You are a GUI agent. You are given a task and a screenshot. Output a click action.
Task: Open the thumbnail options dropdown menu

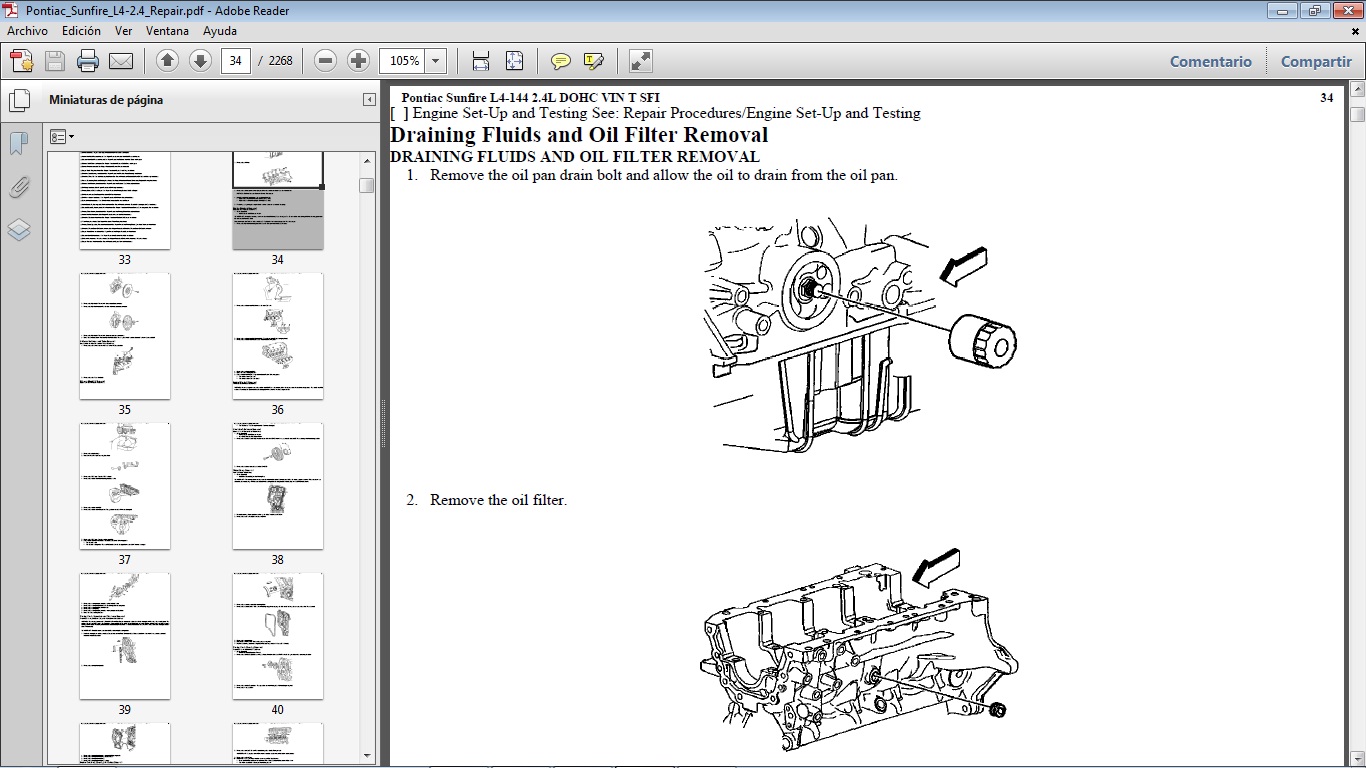click(x=62, y=136)
